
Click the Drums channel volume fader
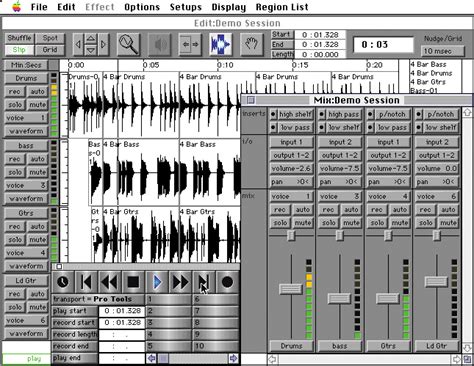pyautogui.click(x=291, y=289)
